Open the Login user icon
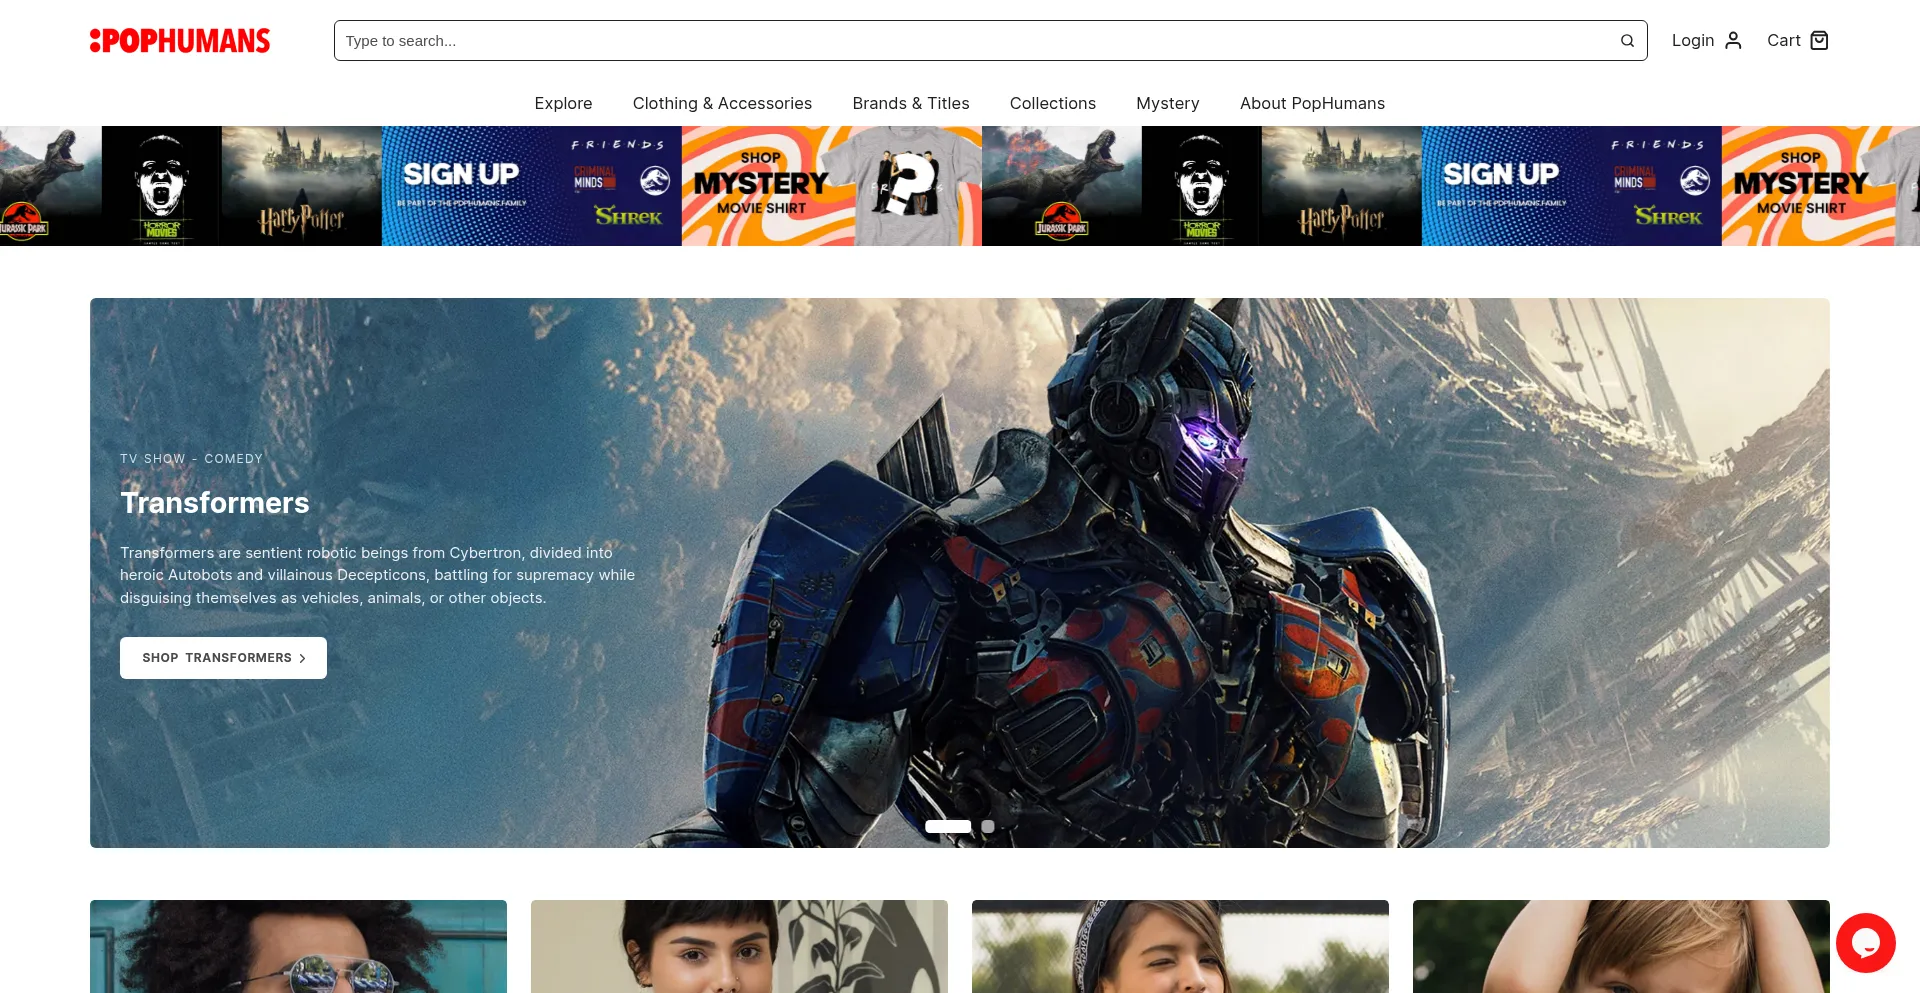The image size is (1920, 993). pos(1733,40)
